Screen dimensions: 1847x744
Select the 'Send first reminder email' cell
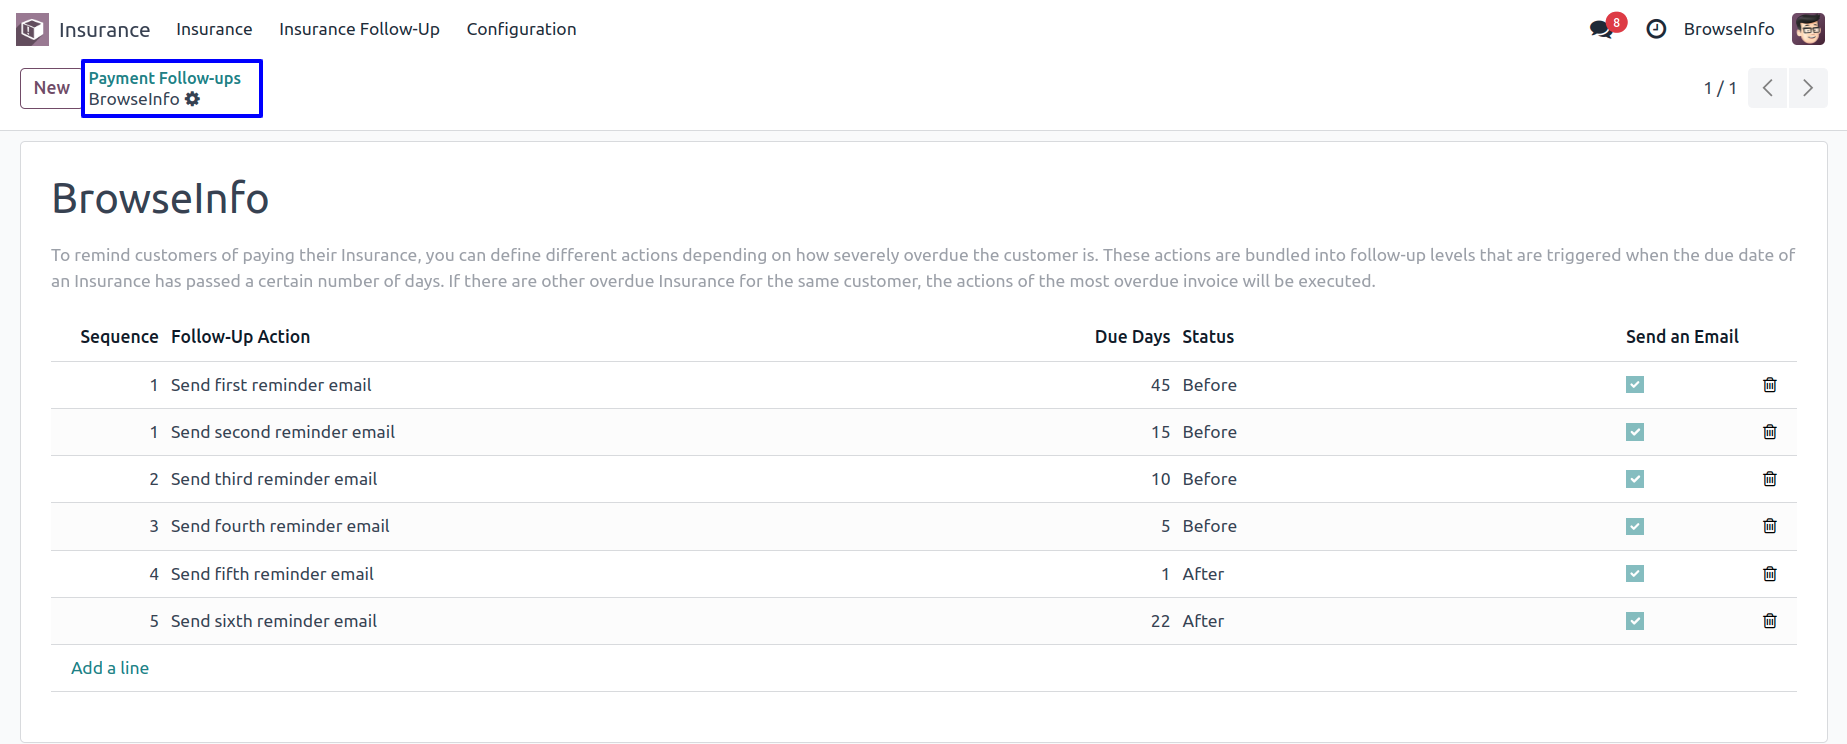coord(271,385)
